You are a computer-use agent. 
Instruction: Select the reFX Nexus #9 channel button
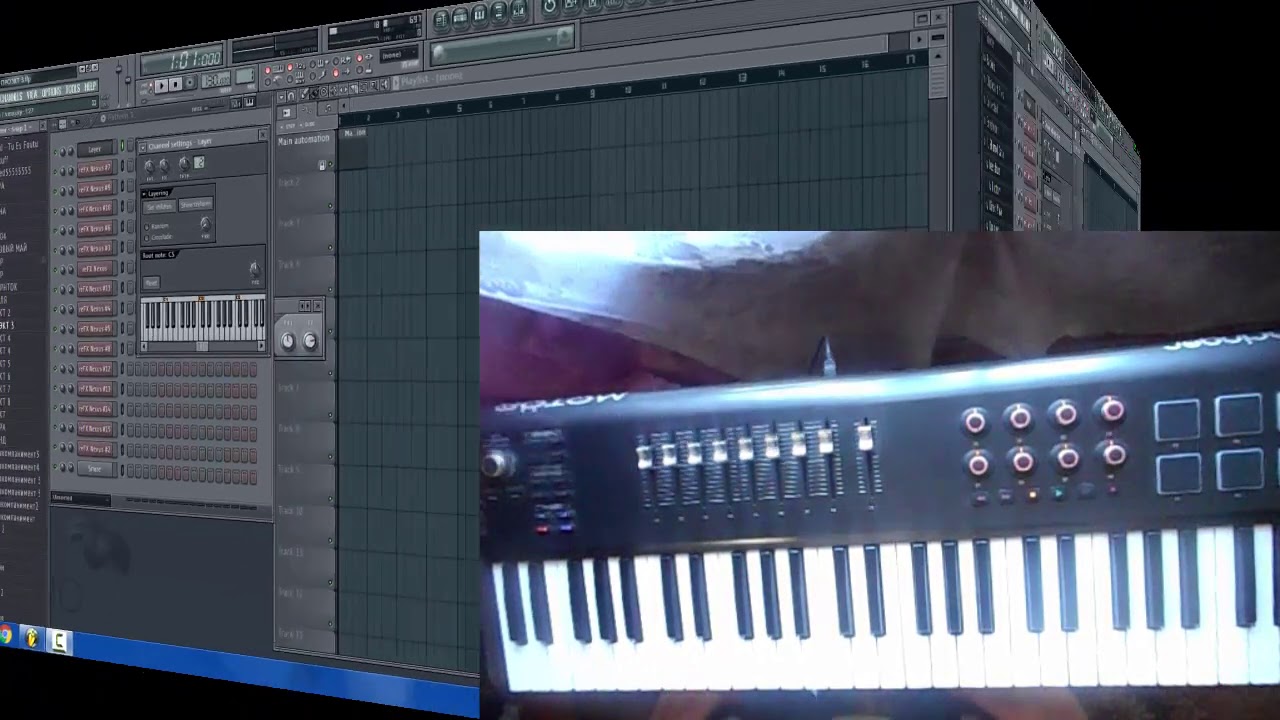coord(96,188)
